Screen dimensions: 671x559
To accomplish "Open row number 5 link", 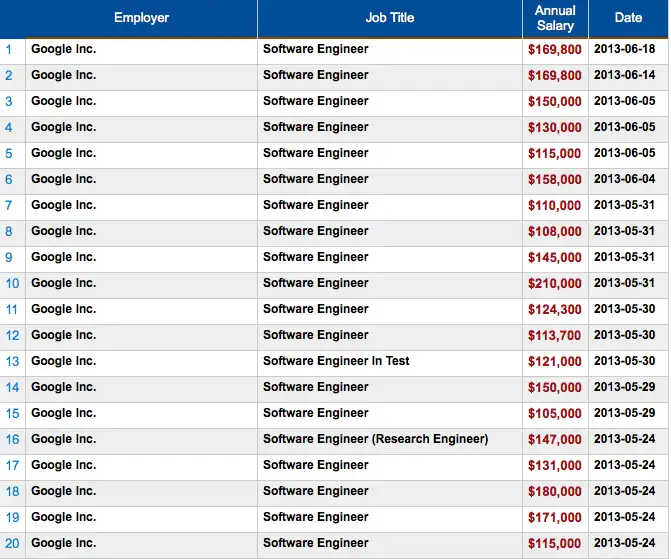I will pyautogui.click(x=9, y=154).
